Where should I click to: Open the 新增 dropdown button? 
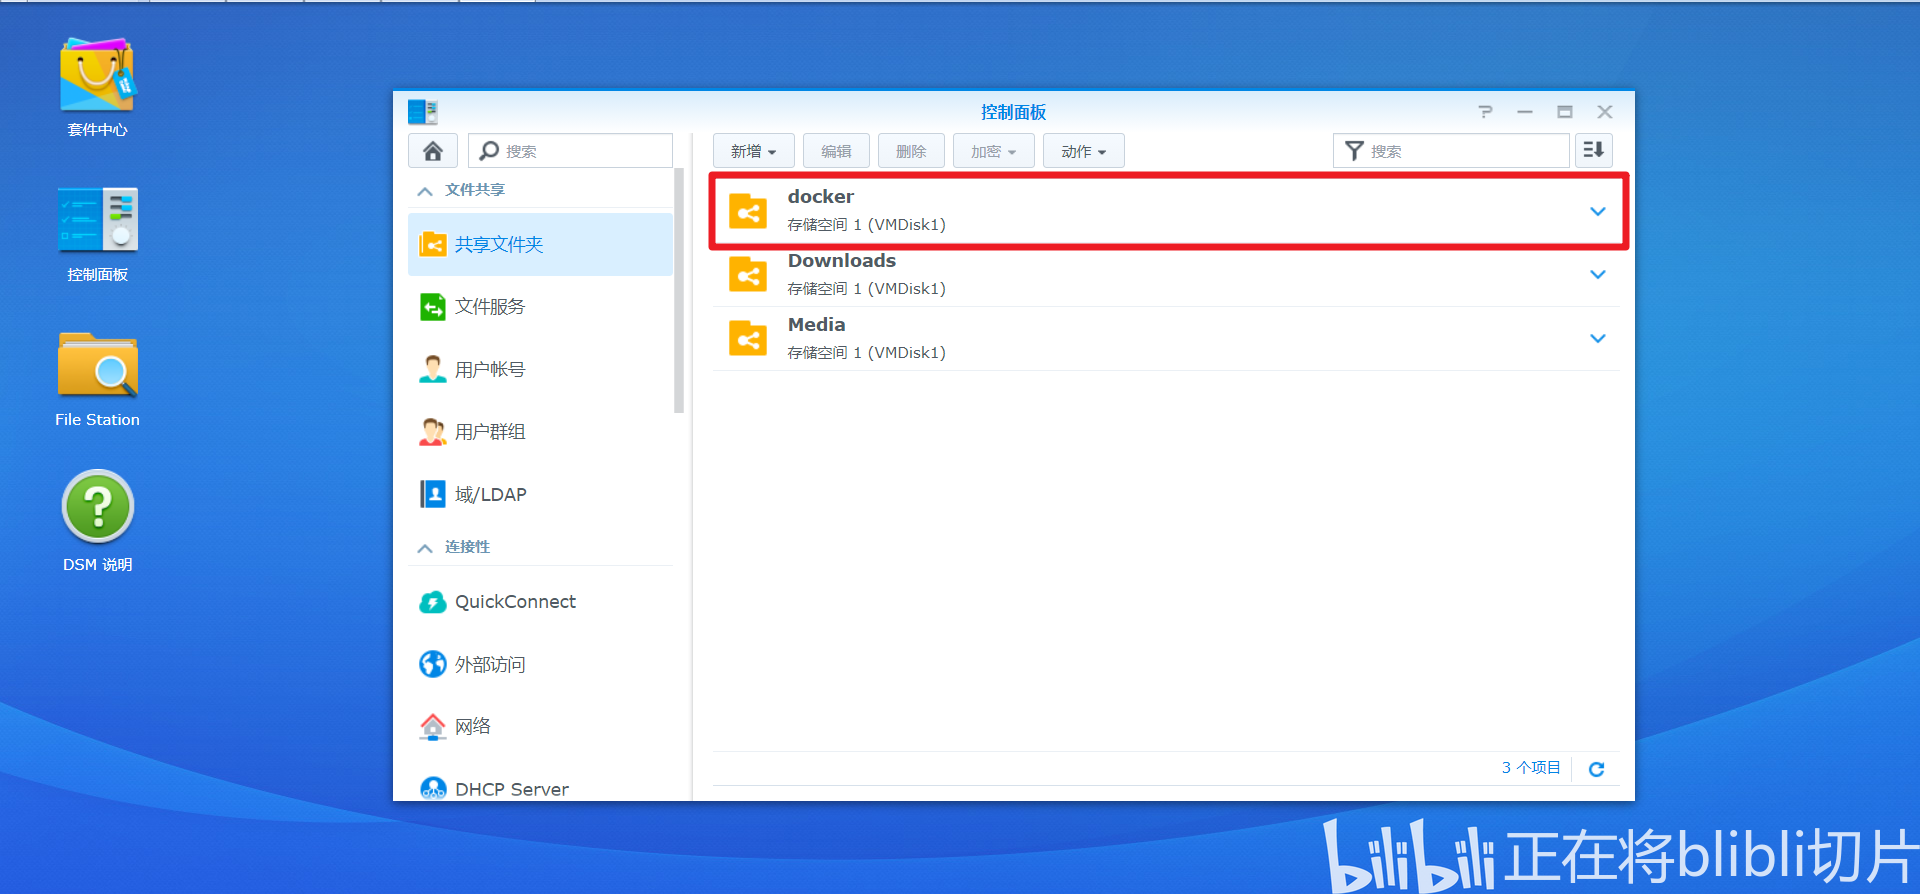754,151
